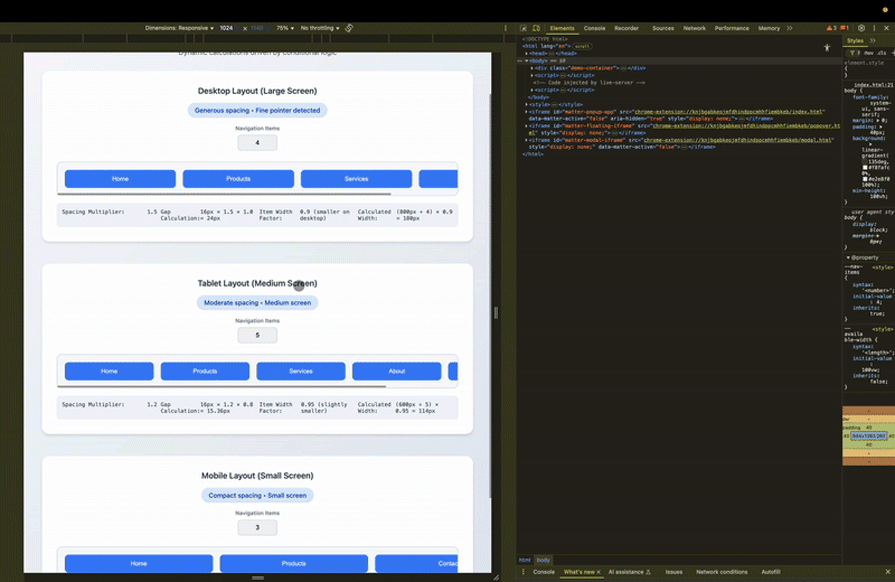Open the Issues drawer tab
Viewport: 895px width, 582px height.
(x=674, y=572)
